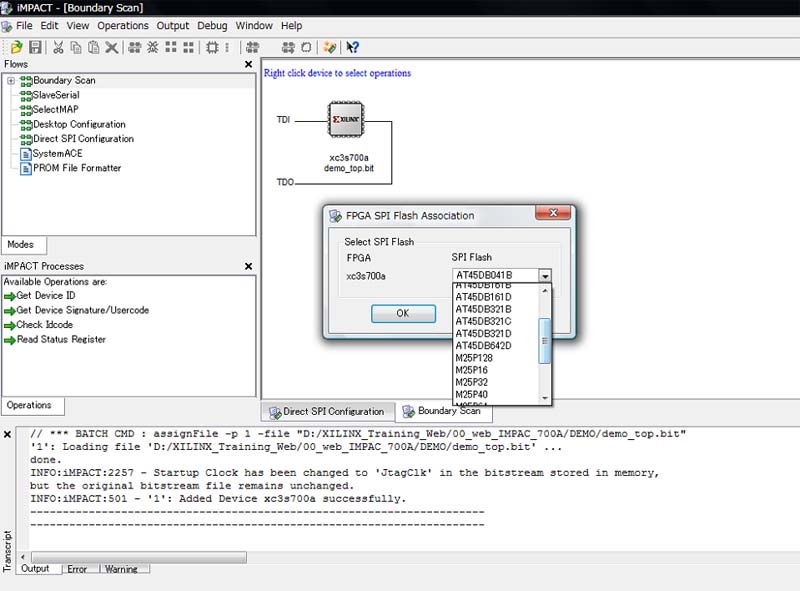Open the Edit menu
800x591 pixels.
(49, 26)
